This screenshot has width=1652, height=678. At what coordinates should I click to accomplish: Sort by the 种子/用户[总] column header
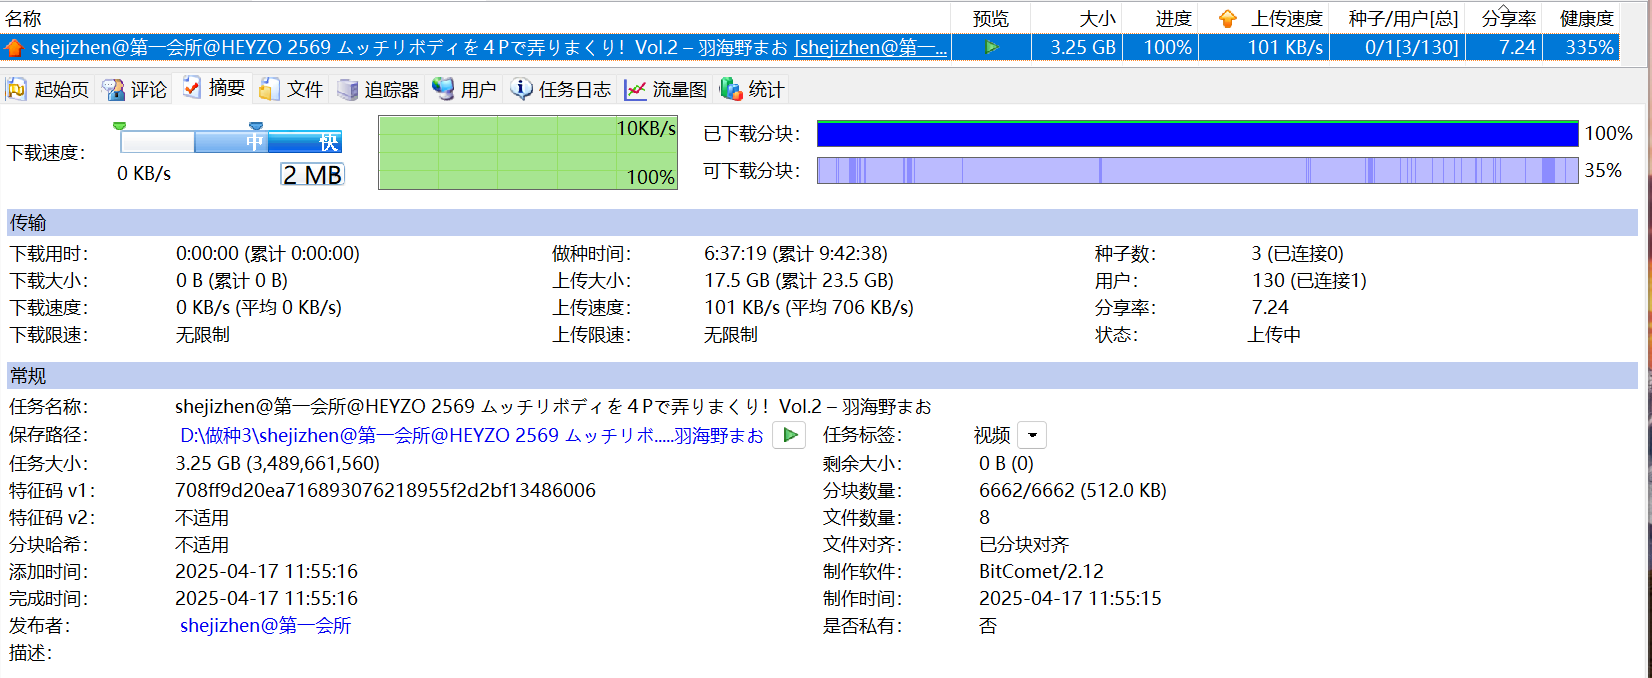[1398, 18]
